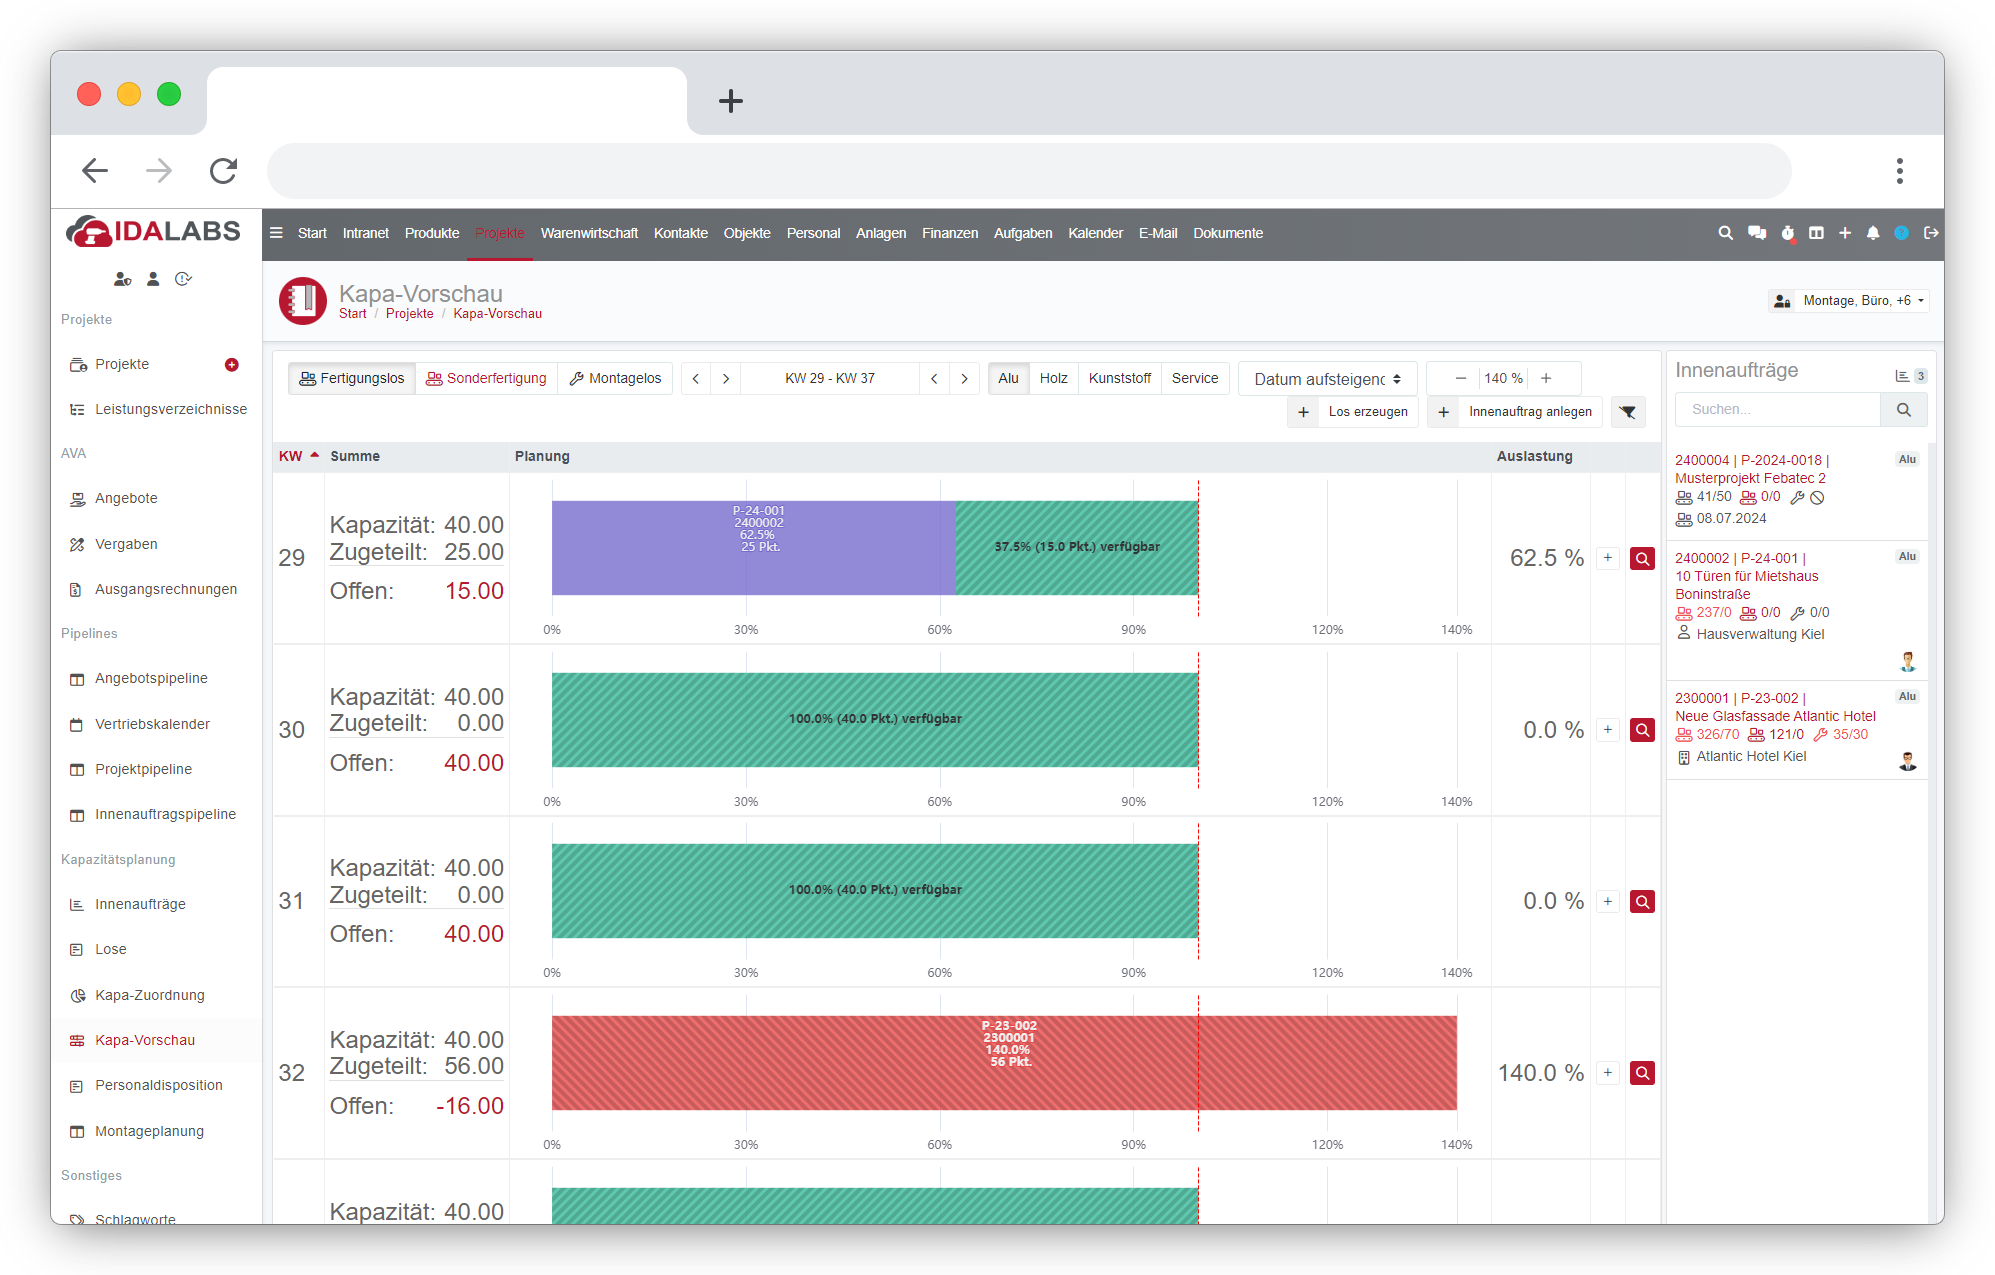Open the Warenwirtschaft menu
This screenshot has height=1275, width=1995.
coord(589,233)
